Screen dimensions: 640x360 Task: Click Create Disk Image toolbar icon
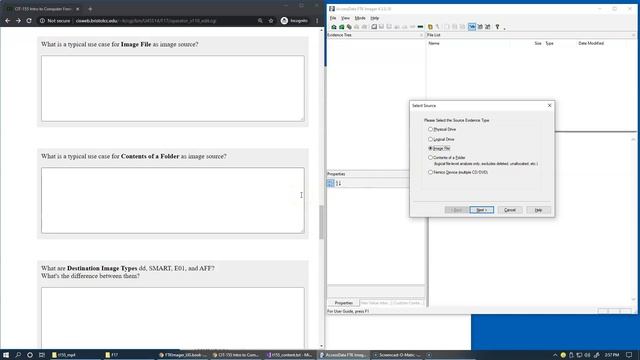point(374,27)
